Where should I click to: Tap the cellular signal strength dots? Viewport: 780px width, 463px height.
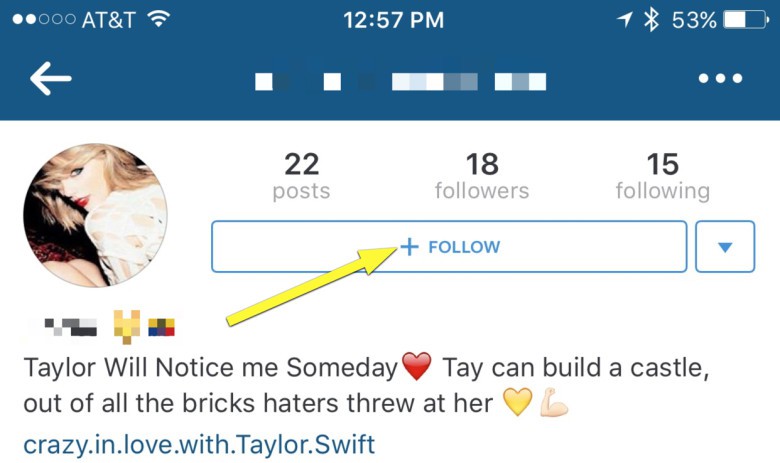(44, 19)
